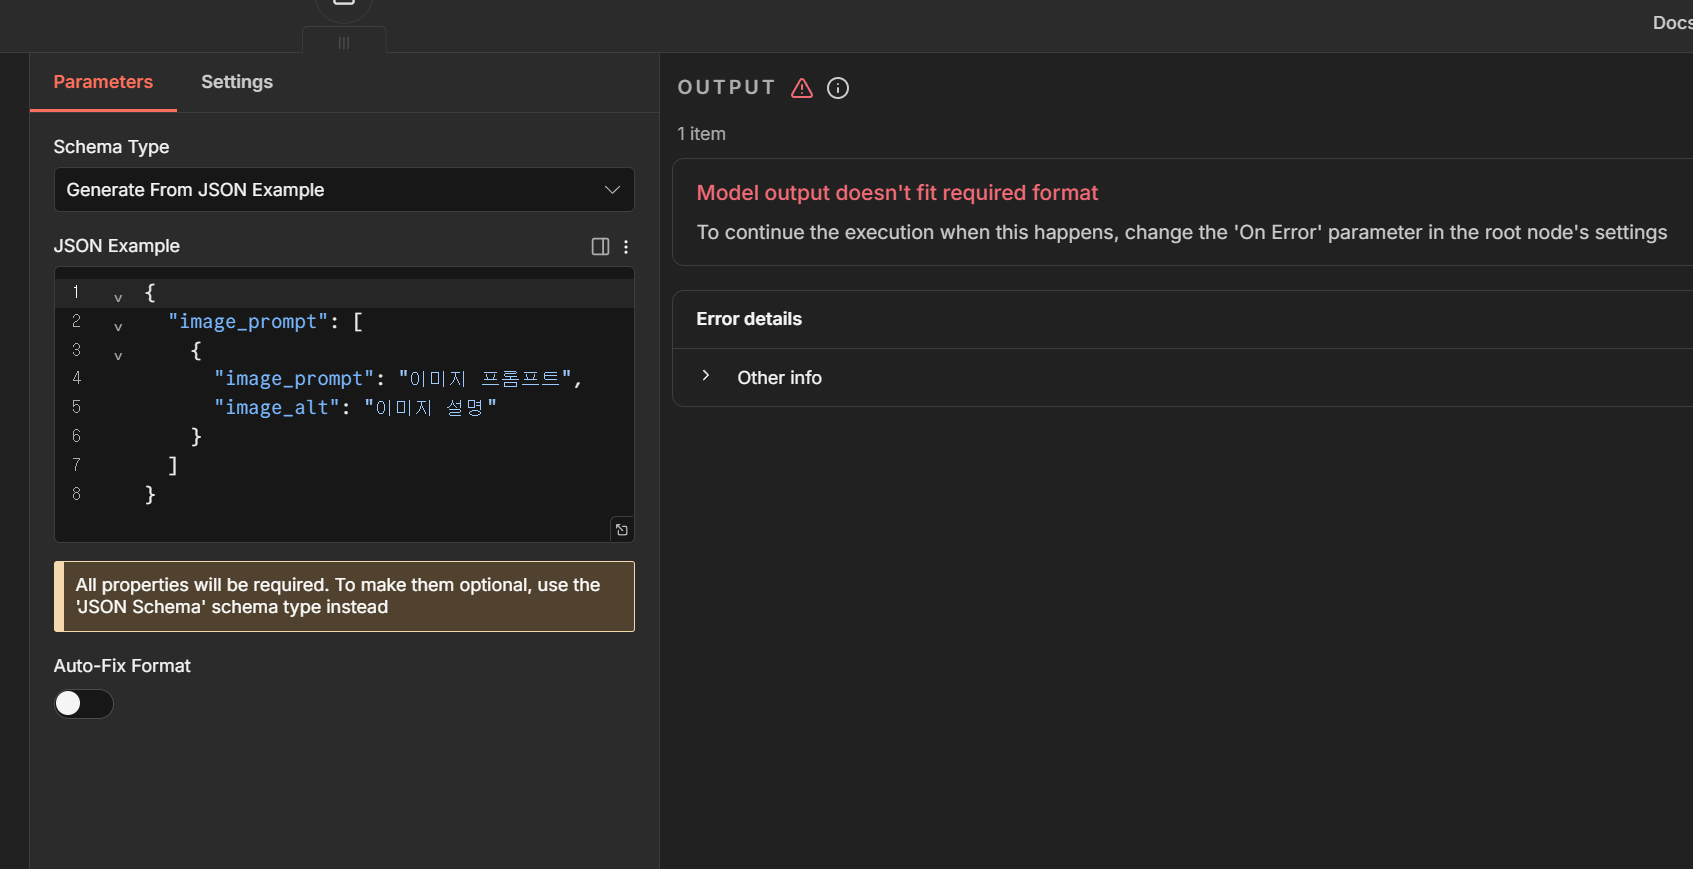Click the 'Model output doesn't fit required format' message
Viewport: 1693px width, 869px height.
tap(897, 193)
